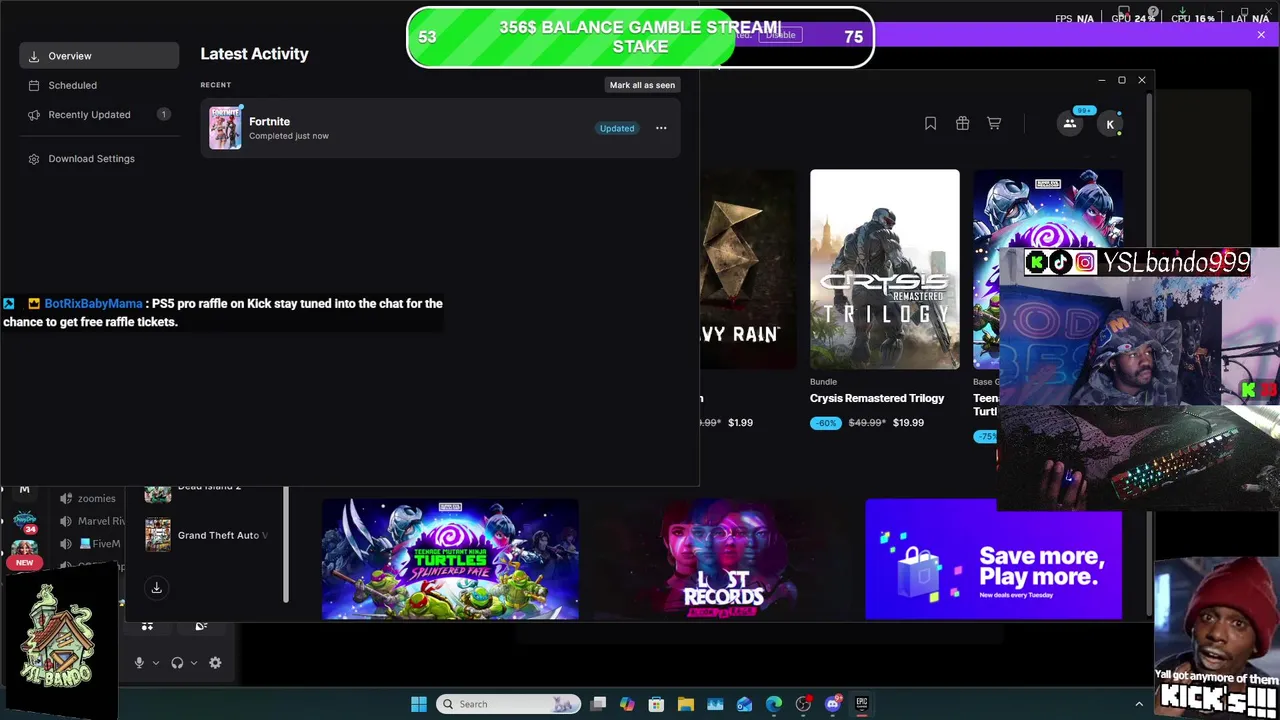Open the Recently Updated section
The width and height of the screenshot is (1280, 720).
[99, 114]
